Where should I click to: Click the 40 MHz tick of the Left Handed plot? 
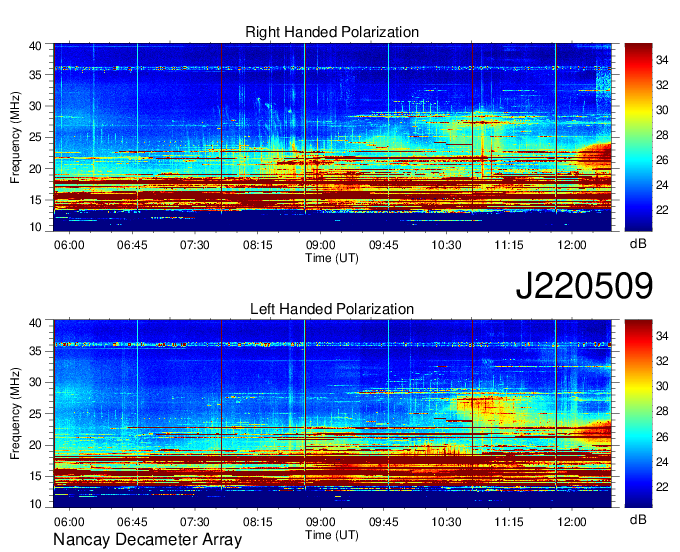tap(35, 322)
